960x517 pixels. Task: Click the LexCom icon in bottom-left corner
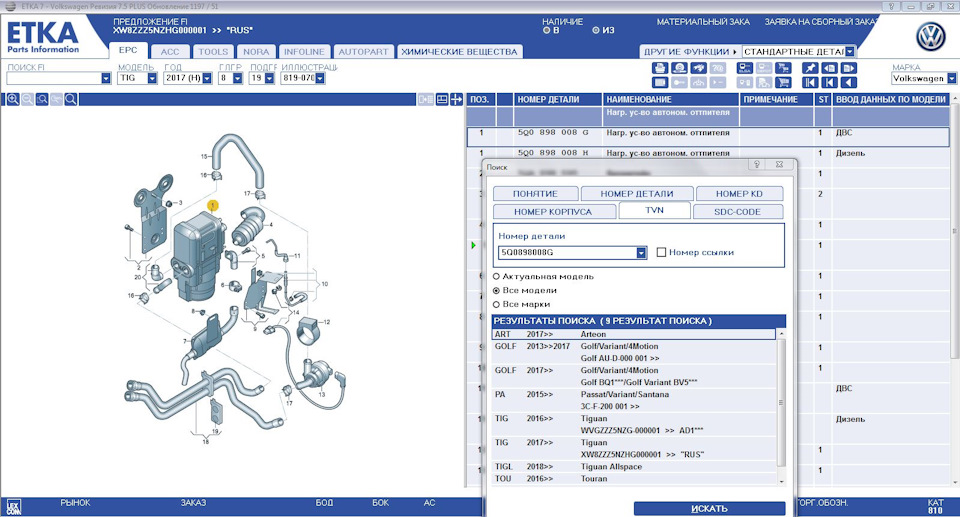[x=13, y=507]
